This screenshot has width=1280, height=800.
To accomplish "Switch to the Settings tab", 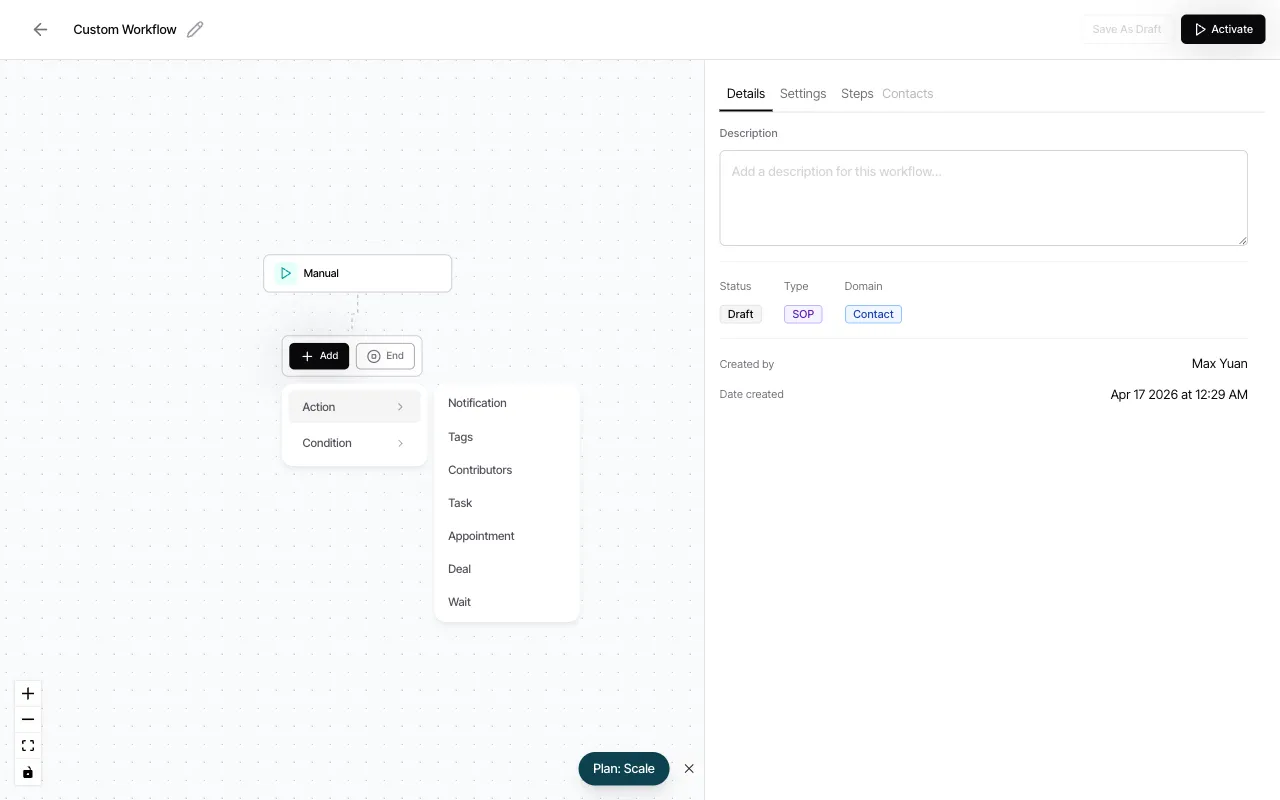I will coord(803,94).
